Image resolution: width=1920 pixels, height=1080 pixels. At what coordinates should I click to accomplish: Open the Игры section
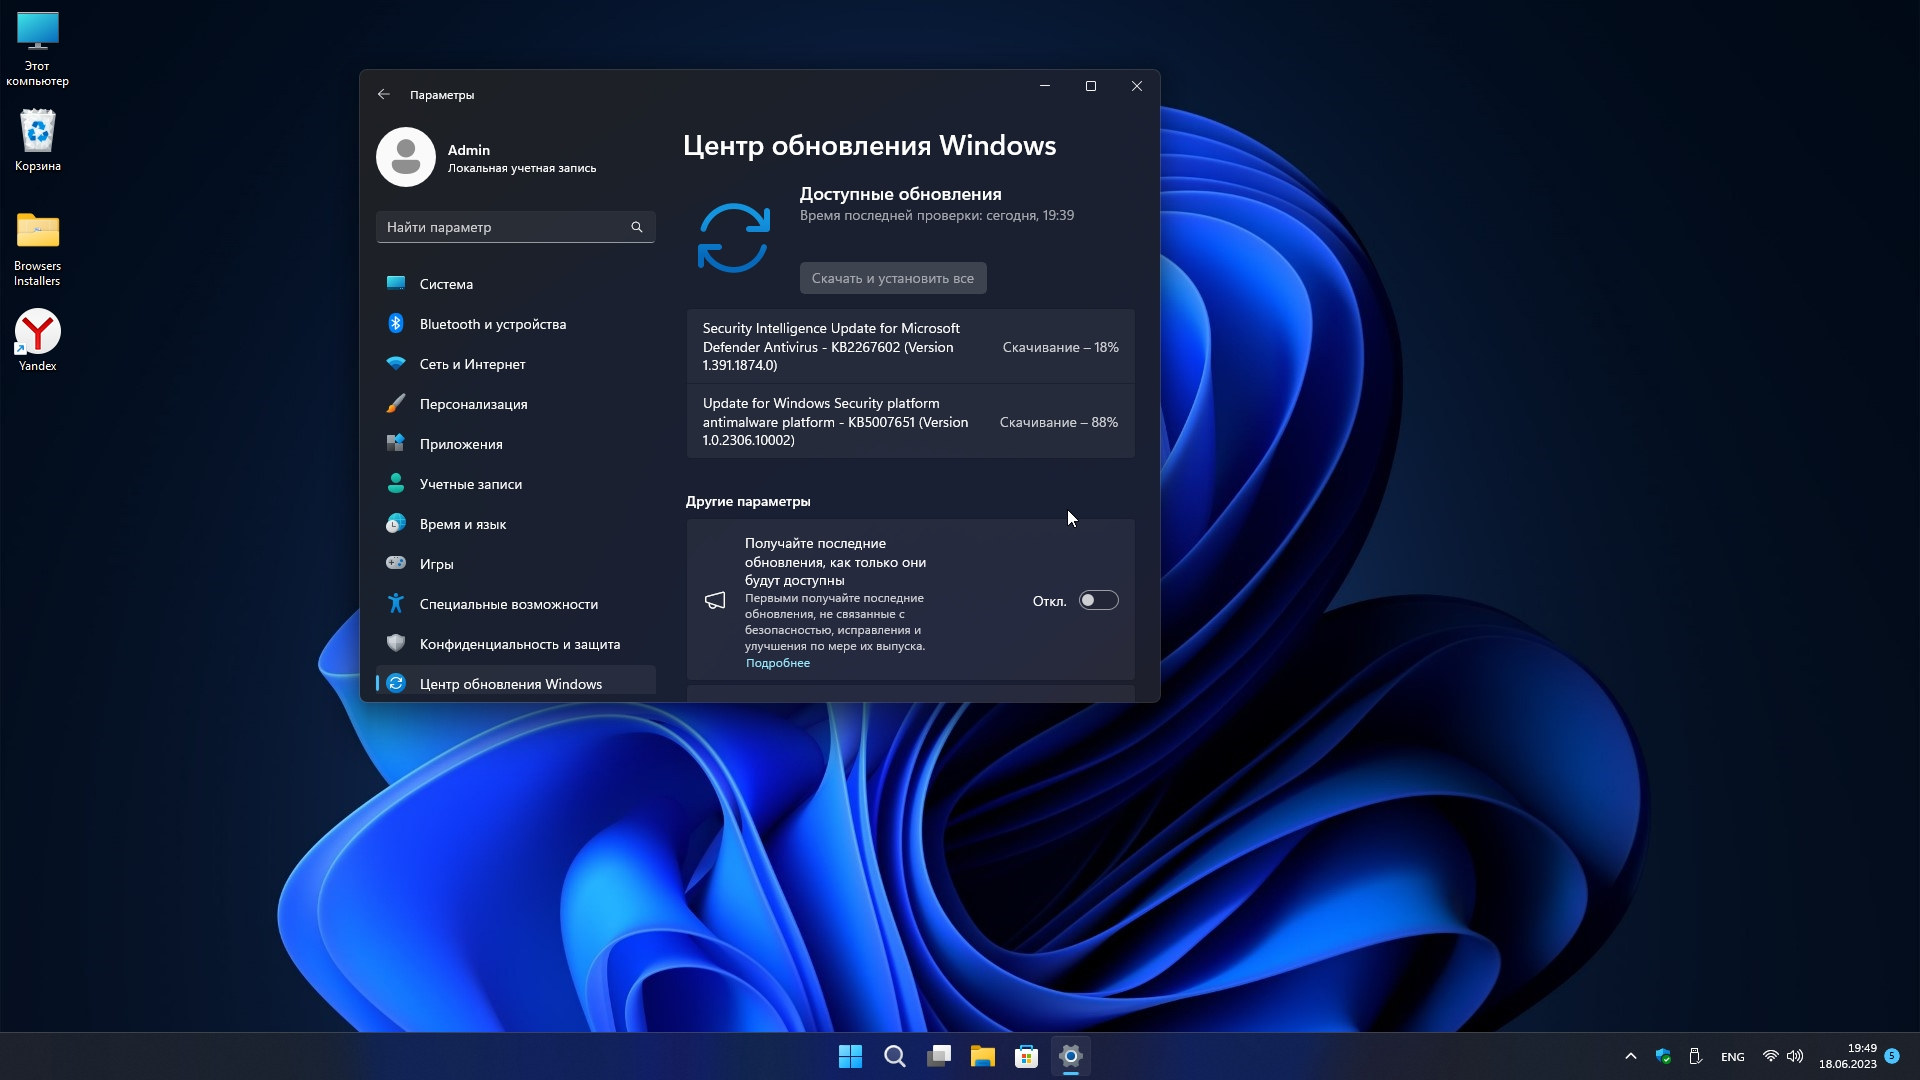pyautogui.click(x=436, y=564)
